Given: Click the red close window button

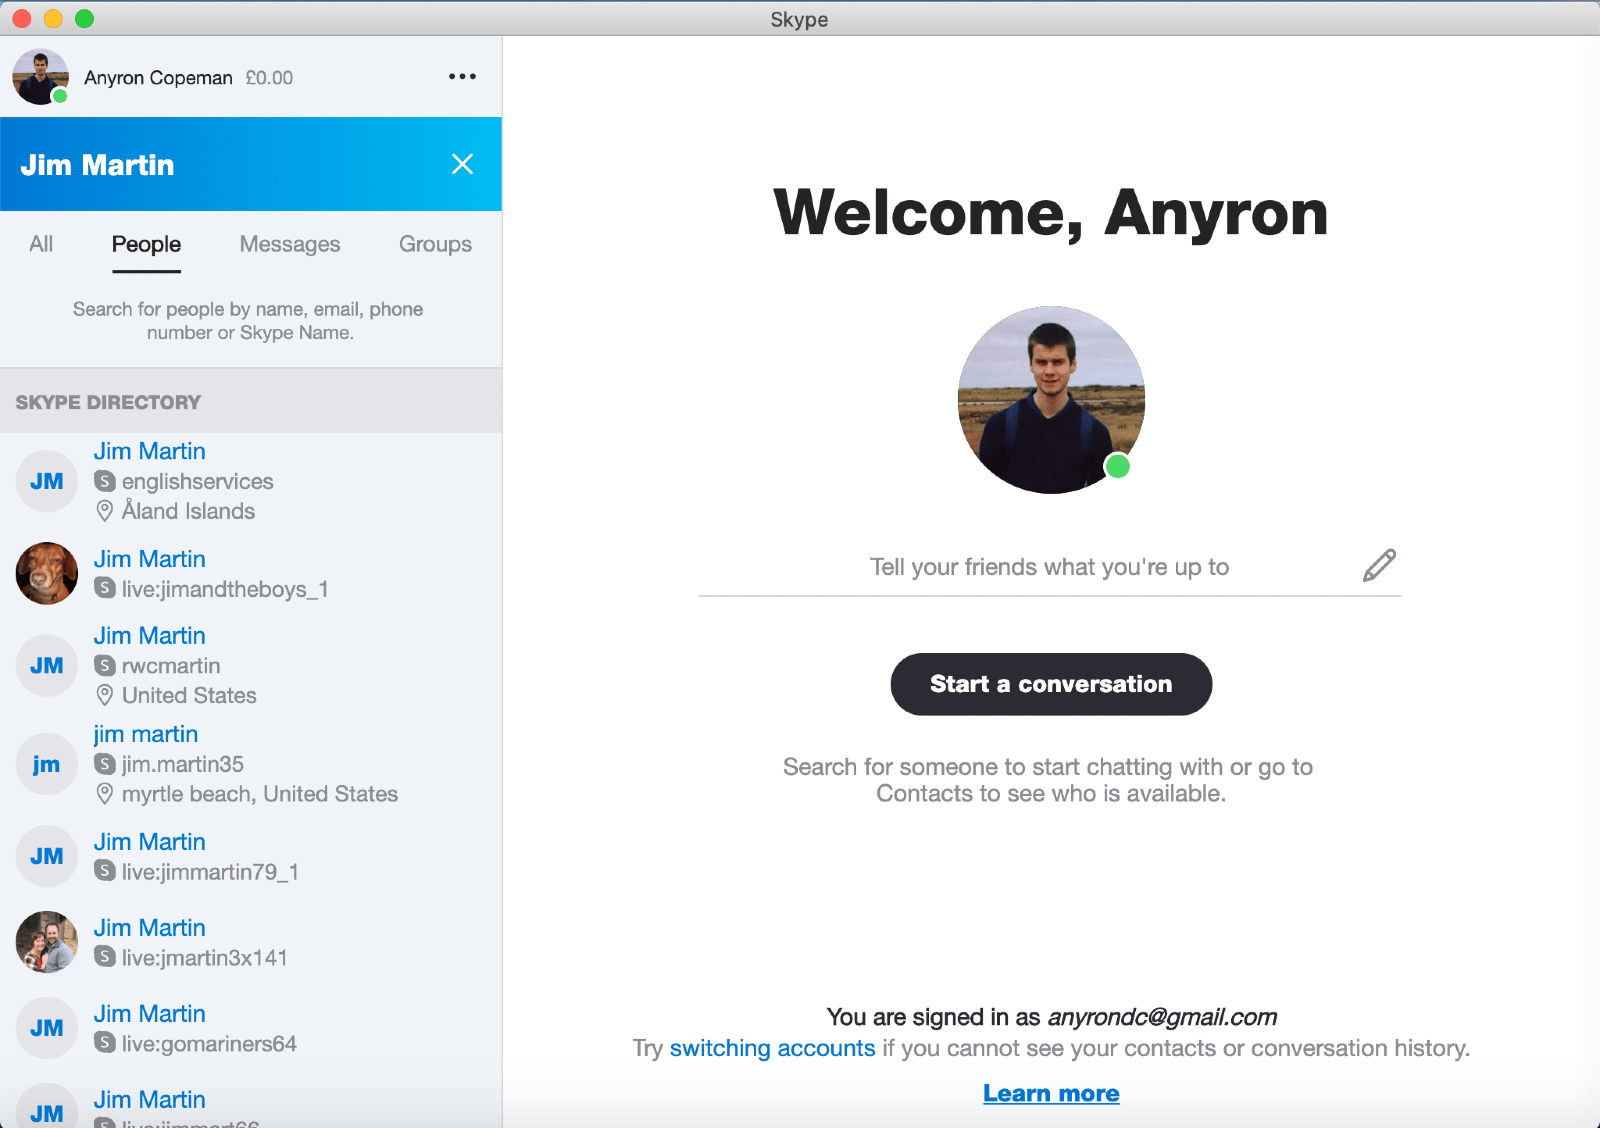Looking at the screenshot, I should point(22,18).
